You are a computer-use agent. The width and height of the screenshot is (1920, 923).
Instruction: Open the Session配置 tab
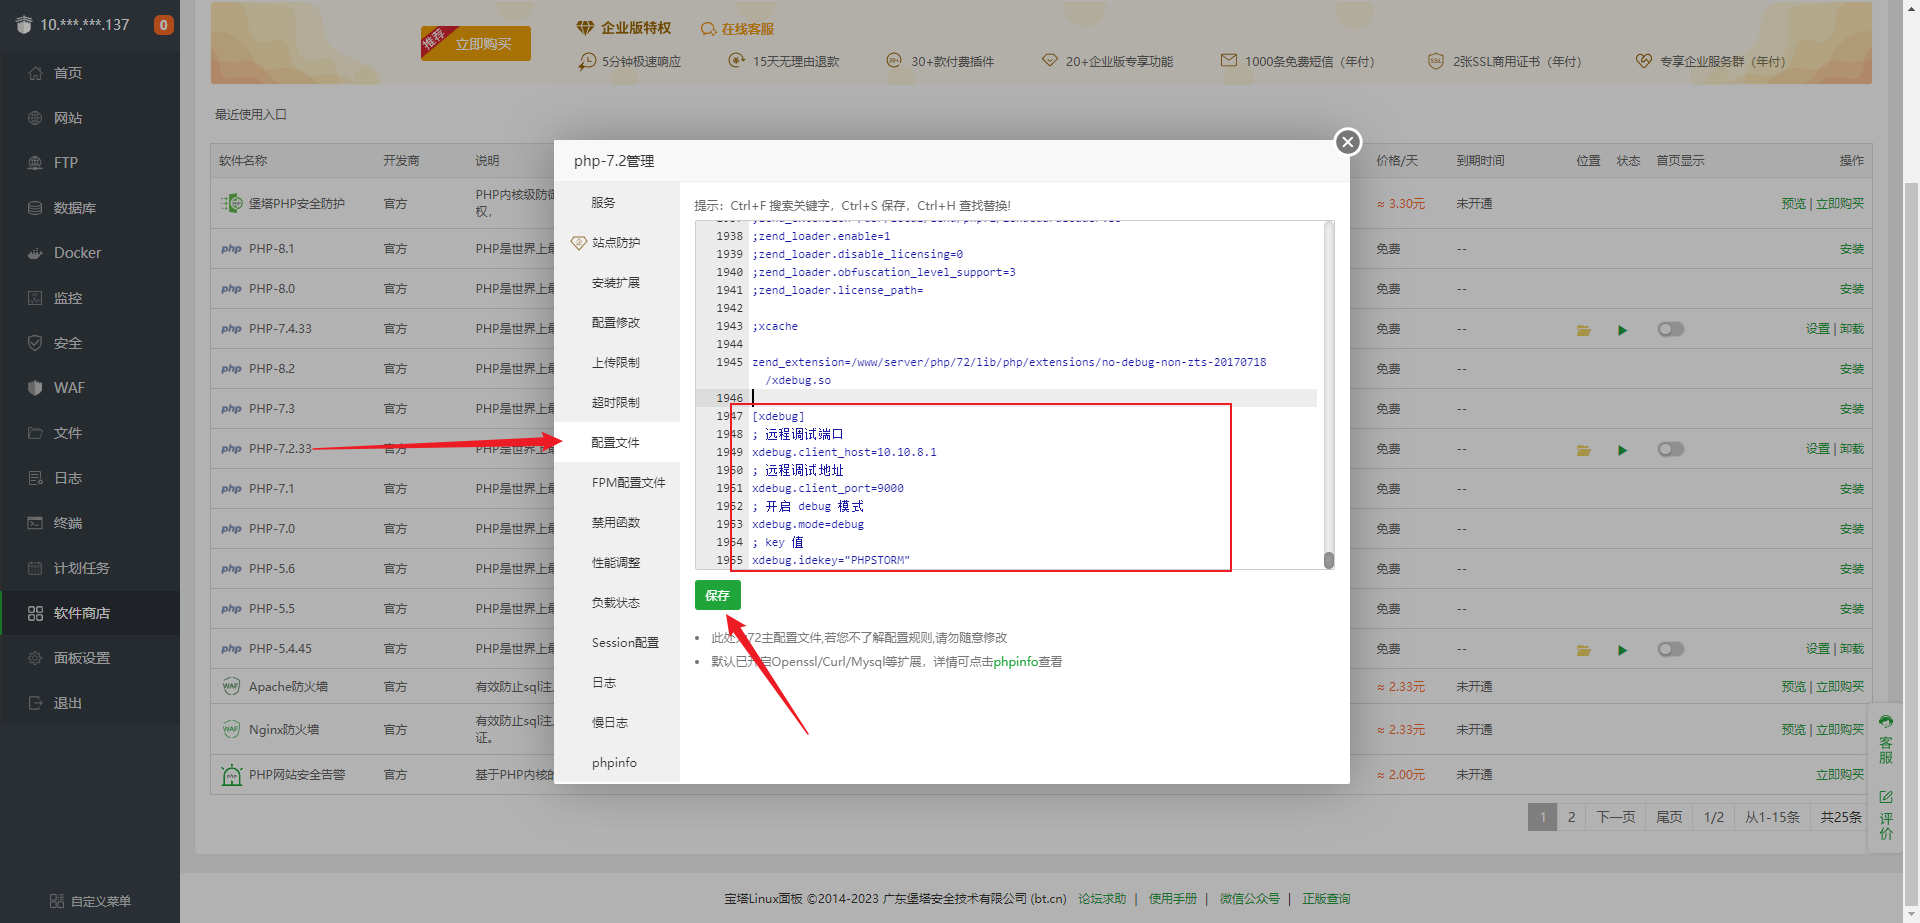[x=617, y=642]
